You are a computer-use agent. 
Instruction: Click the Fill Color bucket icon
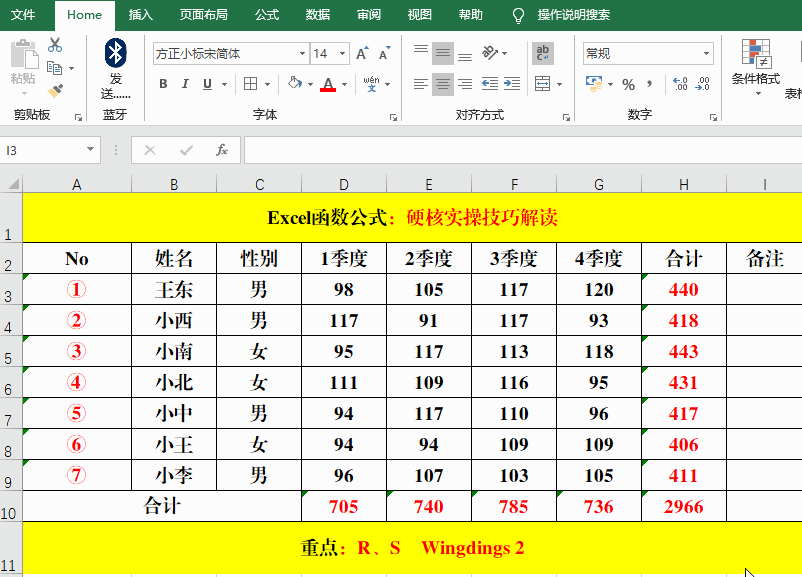293,84
